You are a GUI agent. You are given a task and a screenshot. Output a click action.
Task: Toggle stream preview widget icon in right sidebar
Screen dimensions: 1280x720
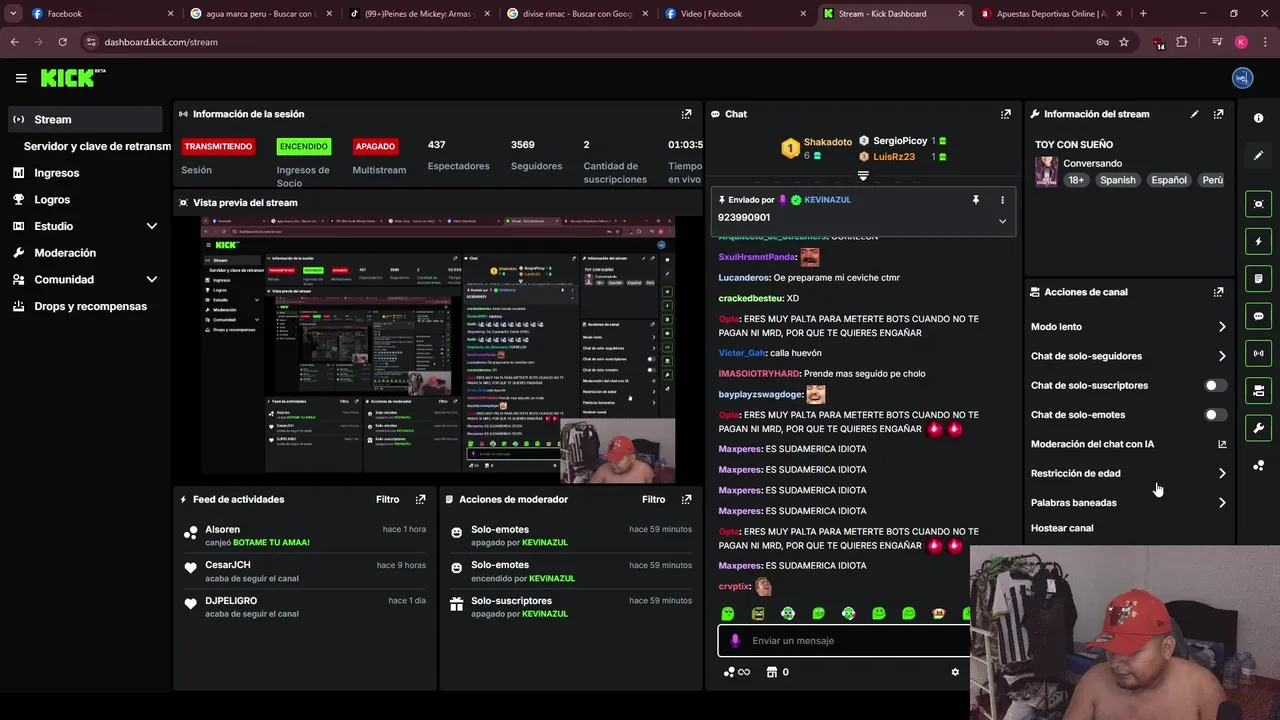click(1258, 204)
